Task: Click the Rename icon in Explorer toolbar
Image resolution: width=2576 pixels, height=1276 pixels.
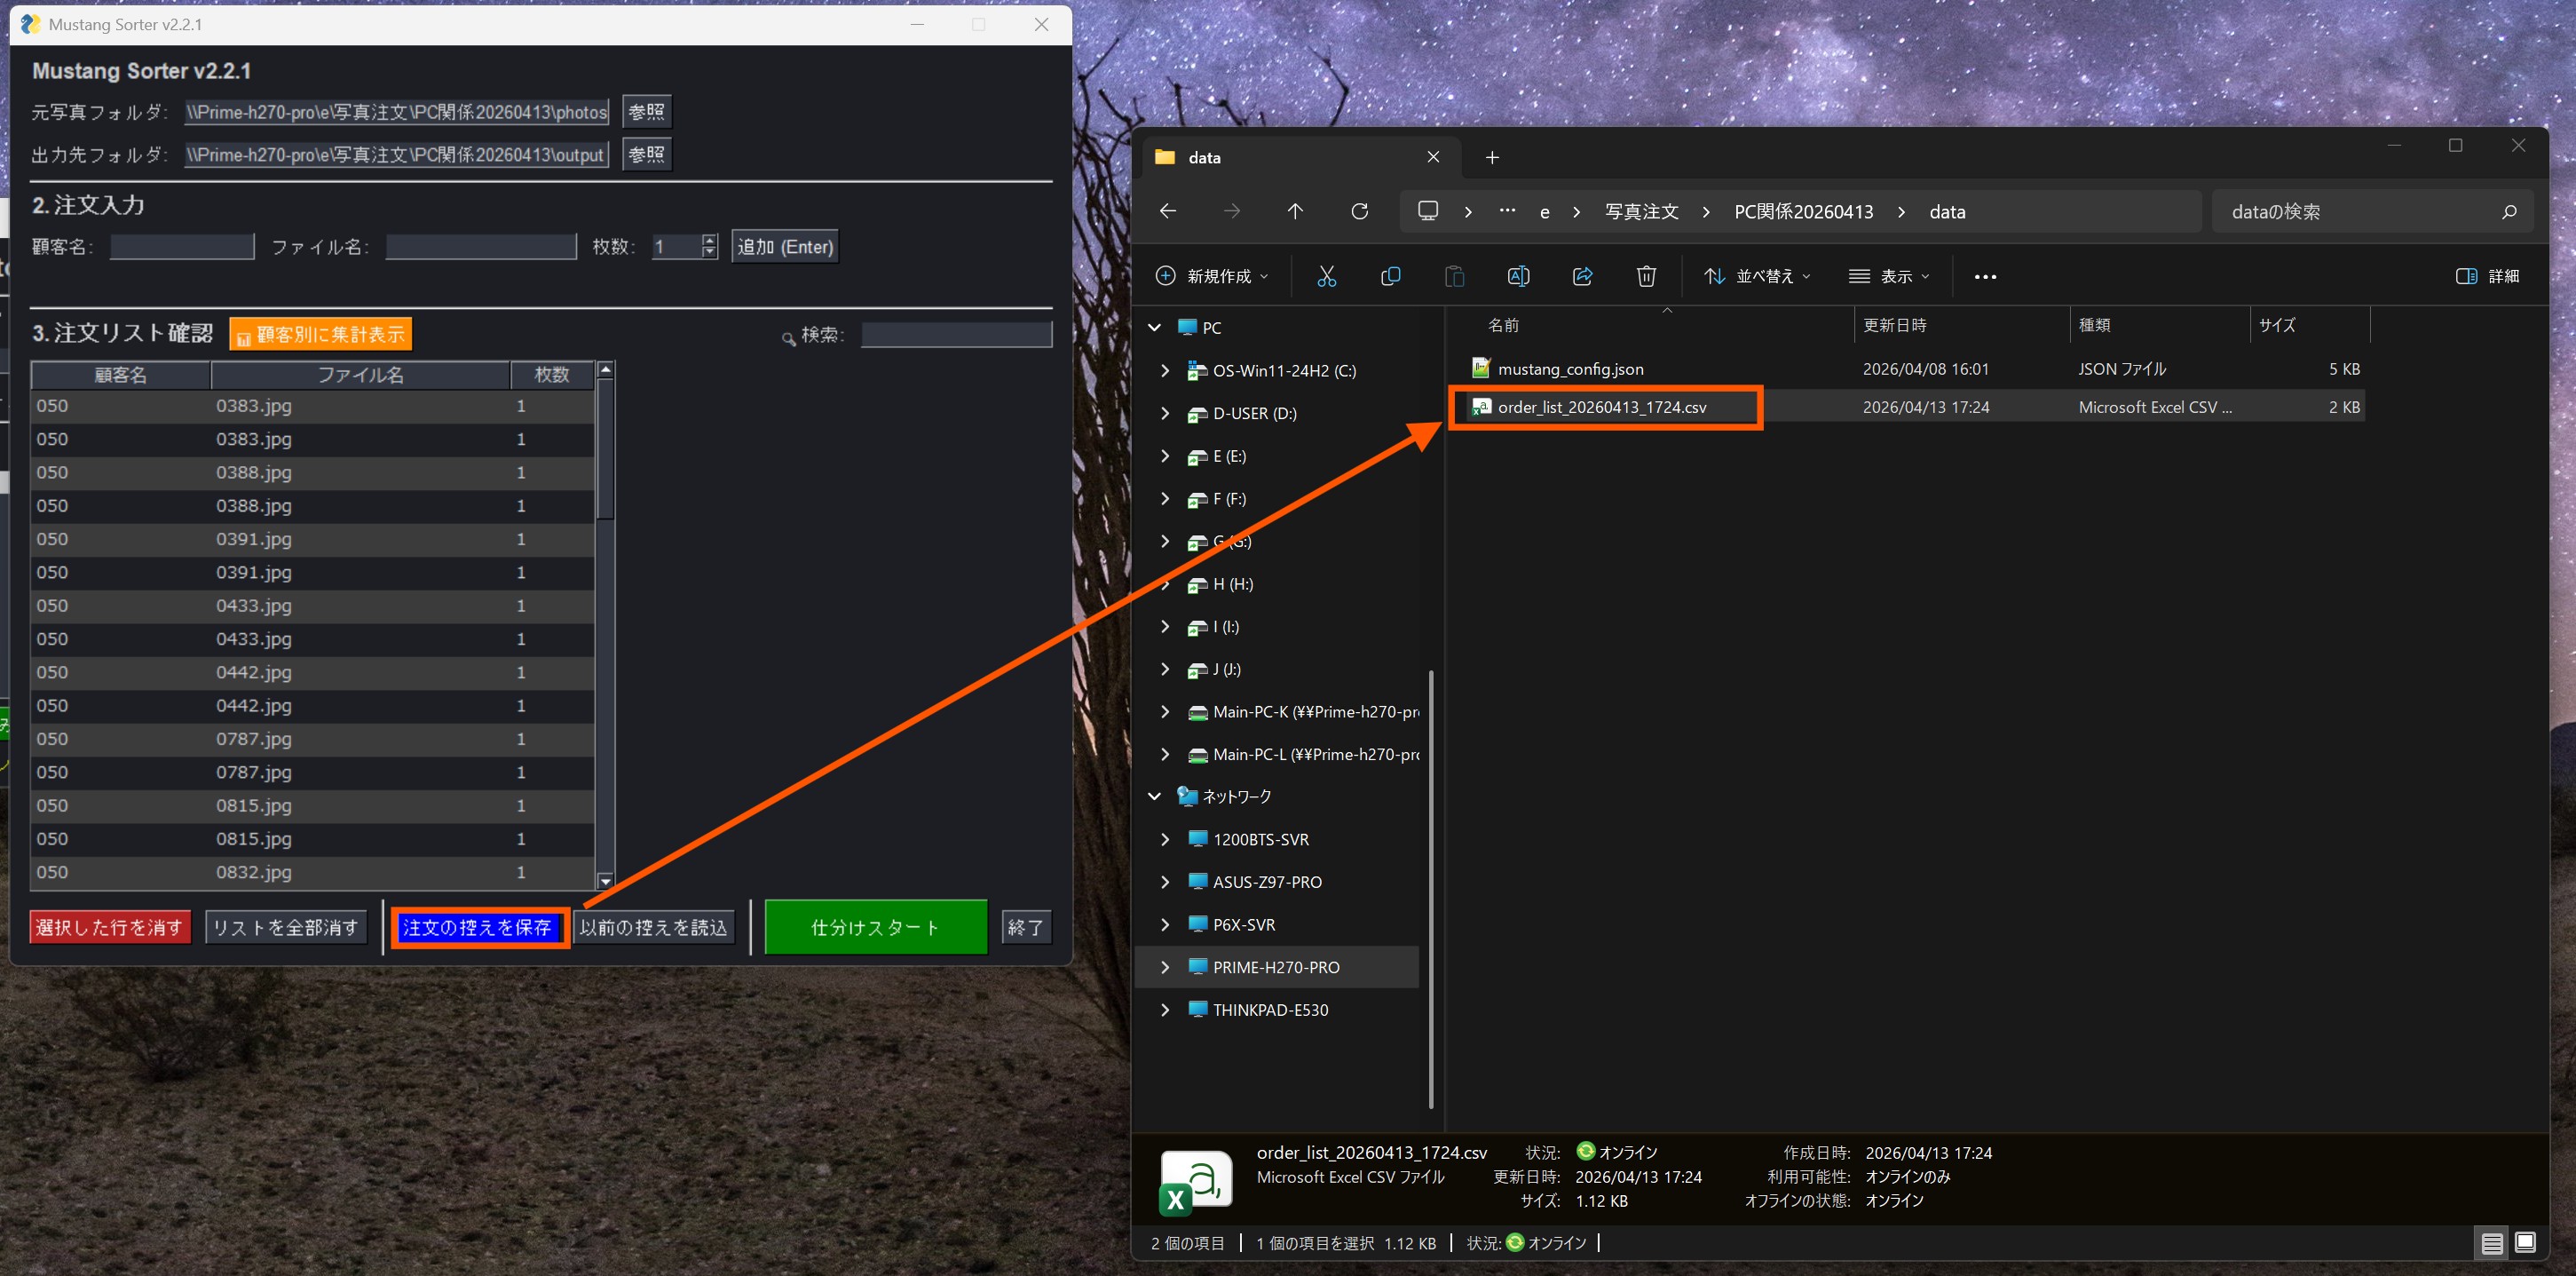Action: click(1518, 276)
